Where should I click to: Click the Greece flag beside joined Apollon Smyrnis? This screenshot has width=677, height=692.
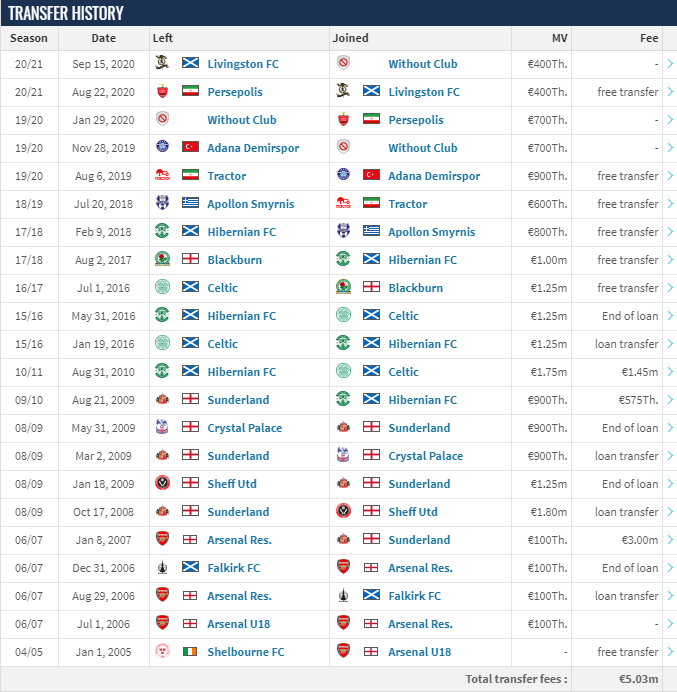(x=371, y=231)
